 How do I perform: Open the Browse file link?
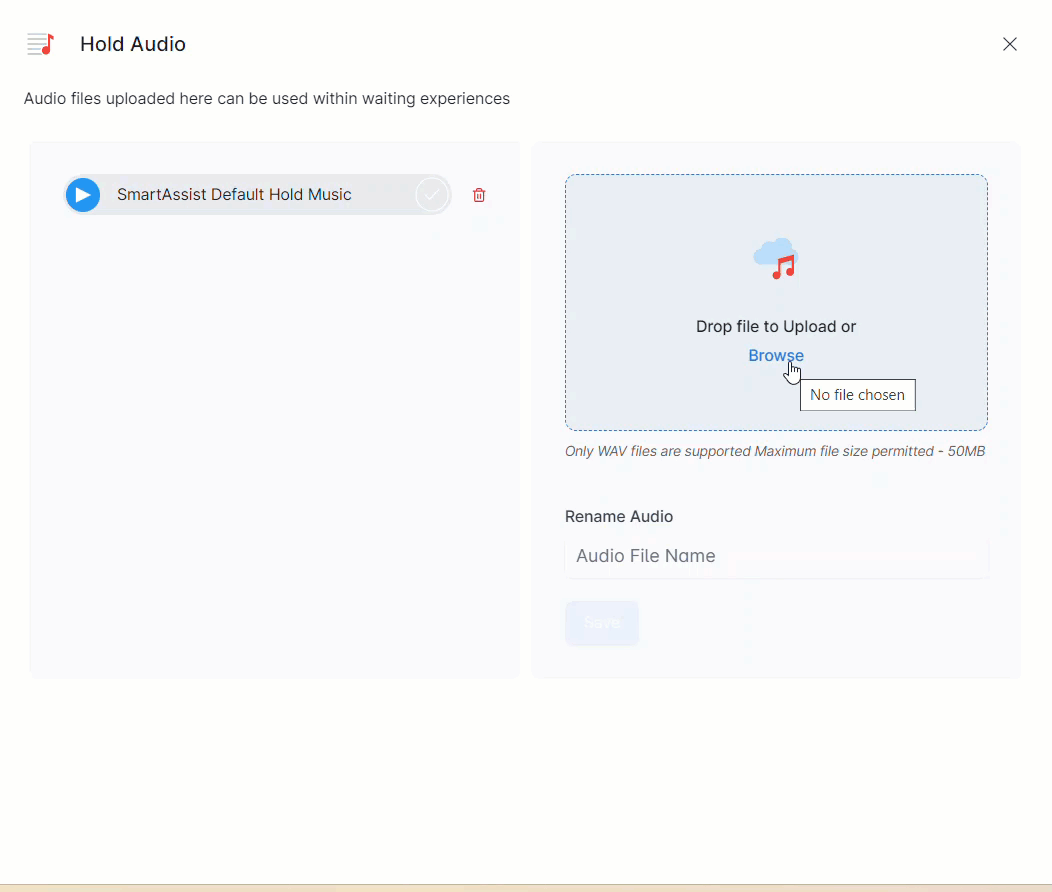(775, 356)
